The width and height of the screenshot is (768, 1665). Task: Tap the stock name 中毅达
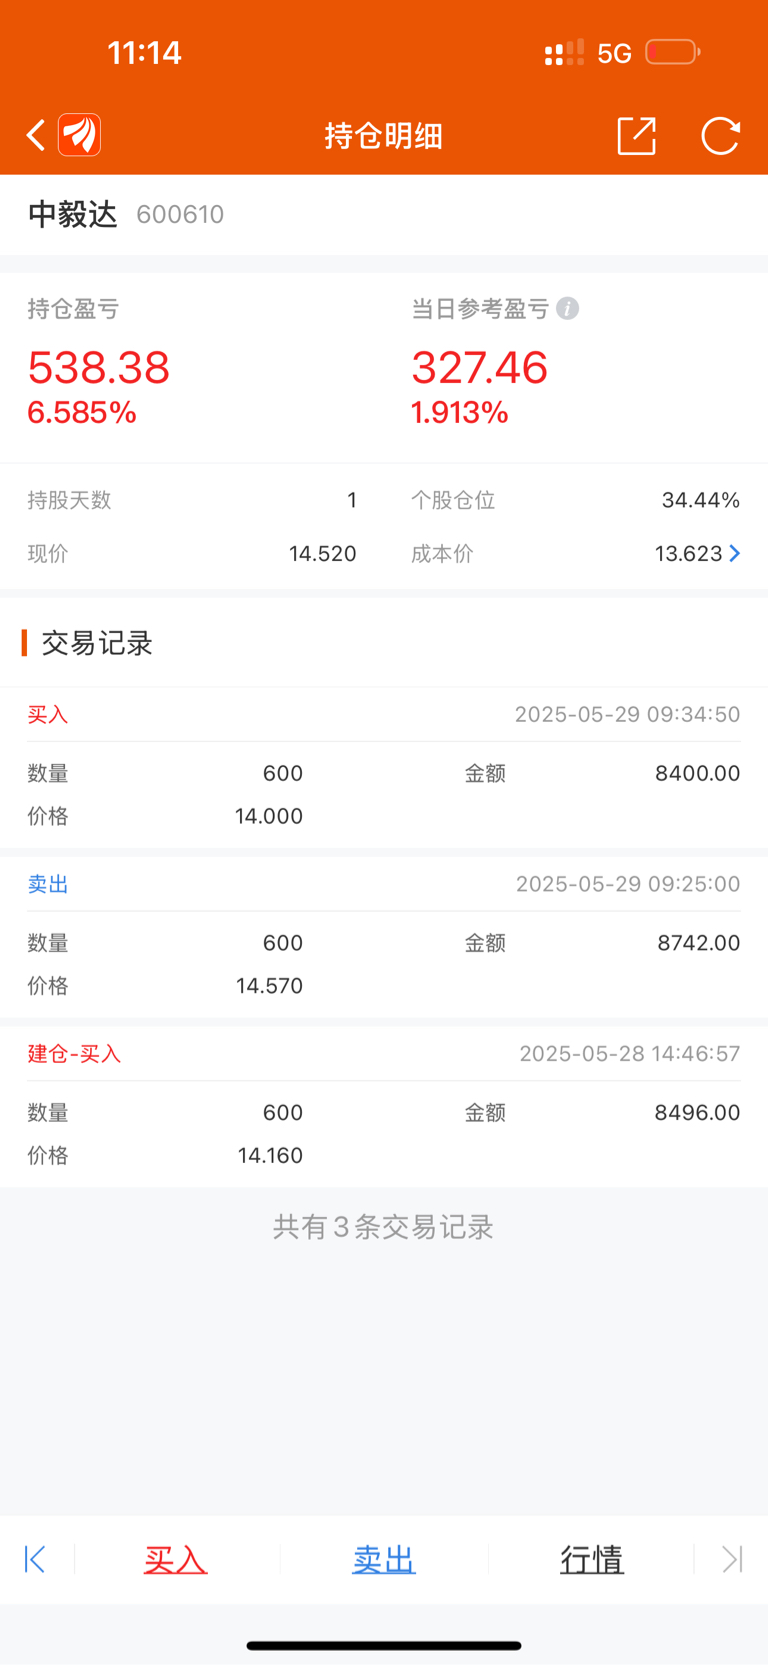coord(73,214)
